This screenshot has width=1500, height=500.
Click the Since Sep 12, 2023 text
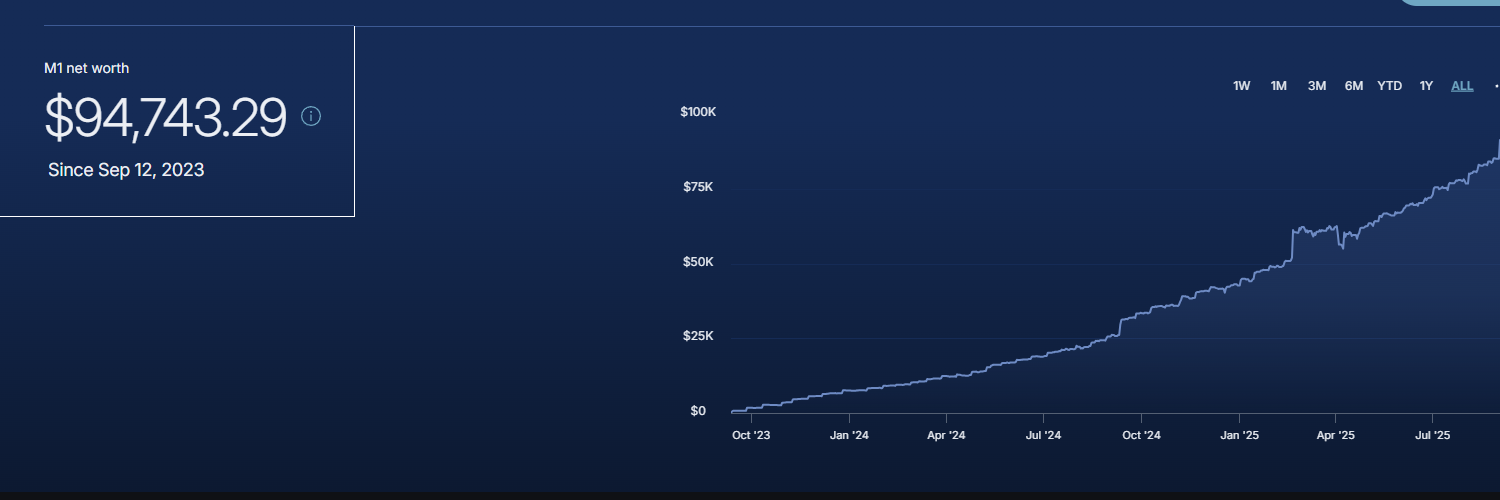(126, 170)
